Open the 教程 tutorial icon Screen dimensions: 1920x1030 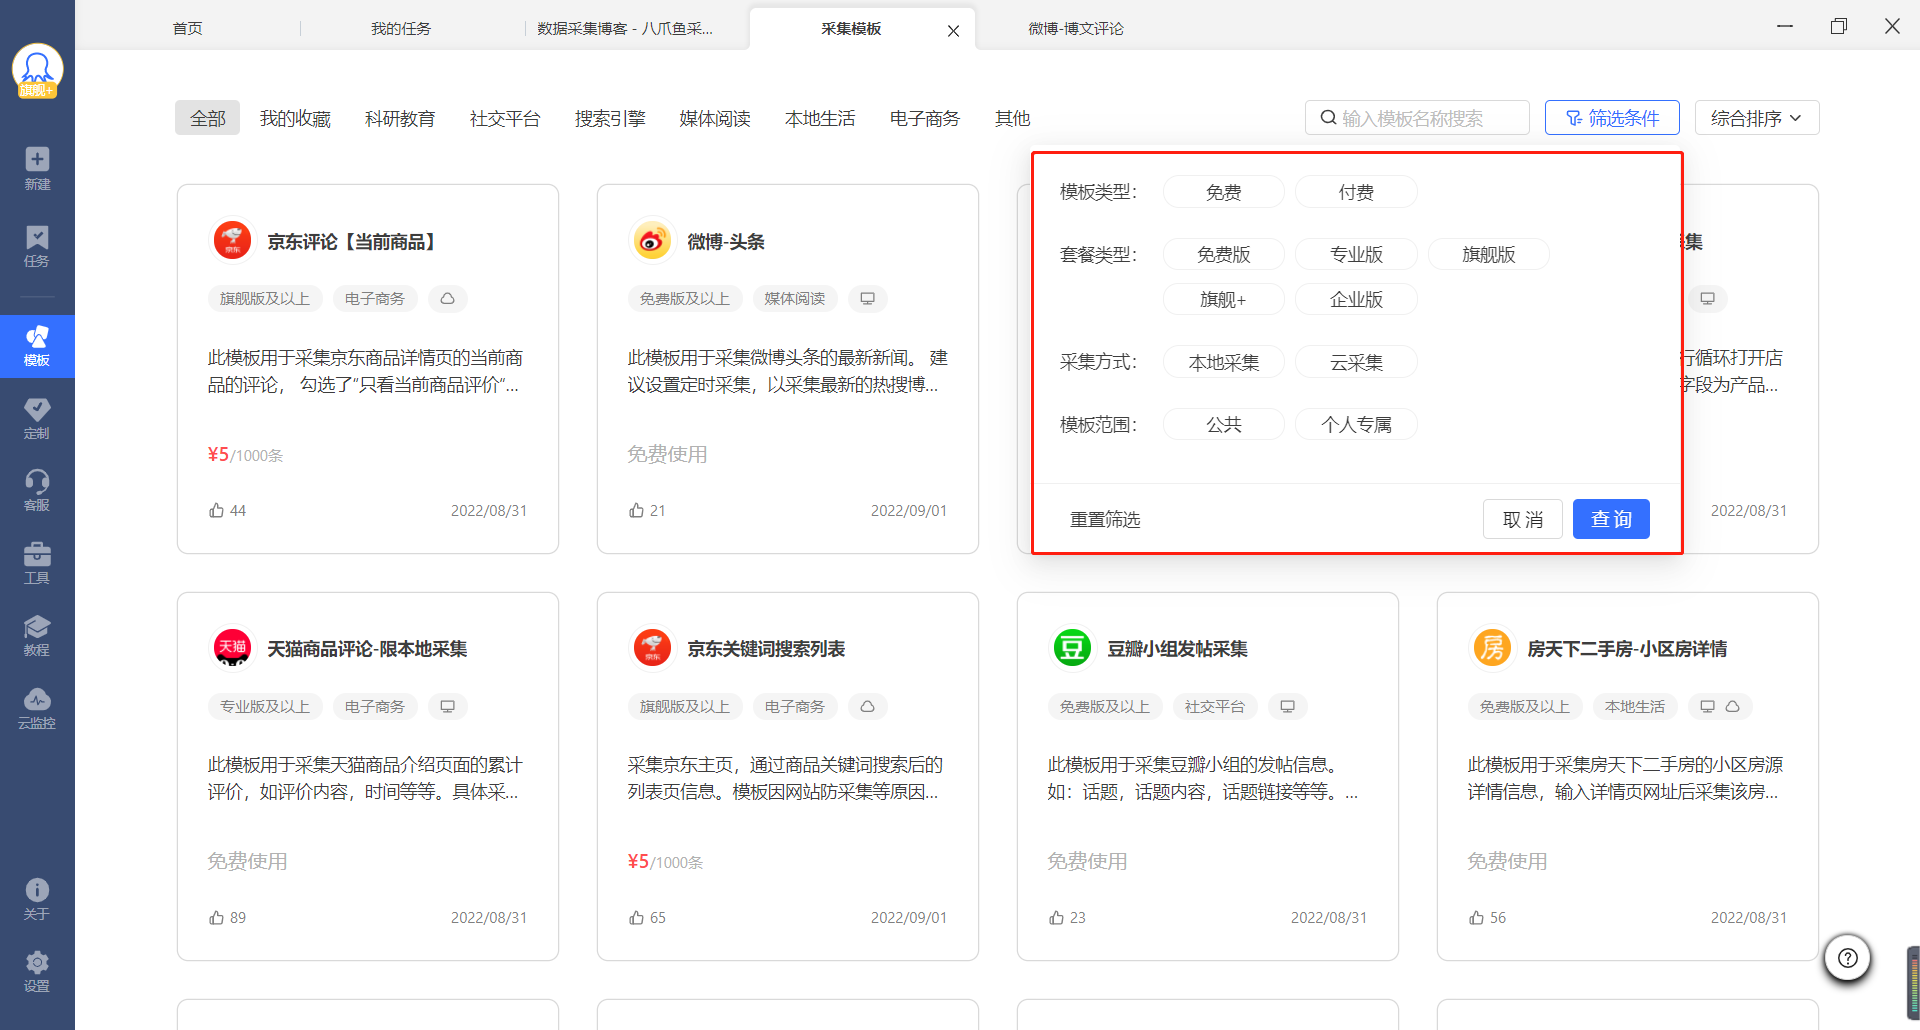click(37, 635)
